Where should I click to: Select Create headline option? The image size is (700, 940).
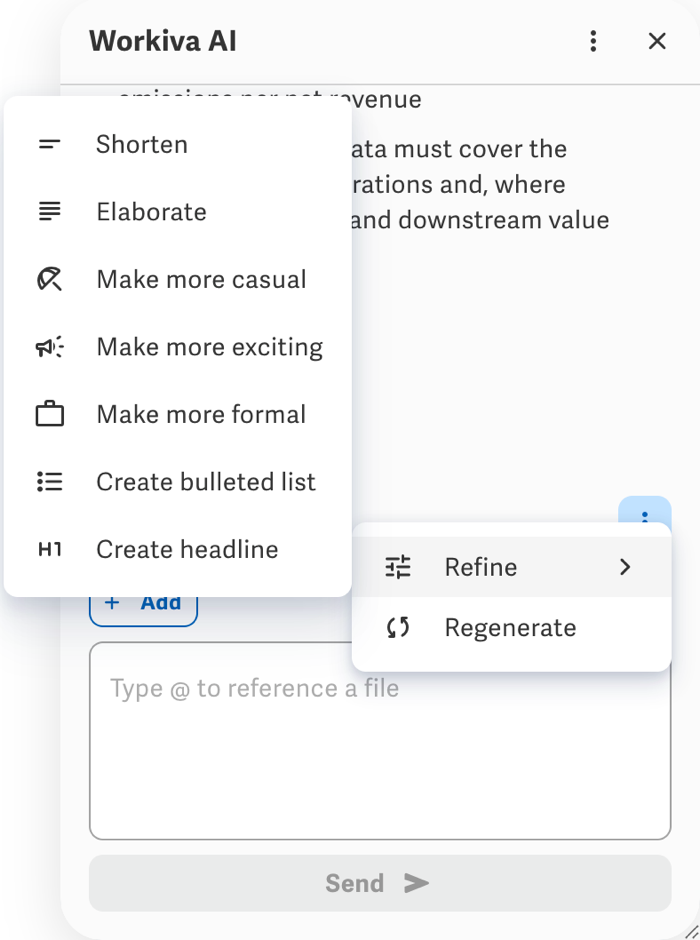tap(177, 549)
